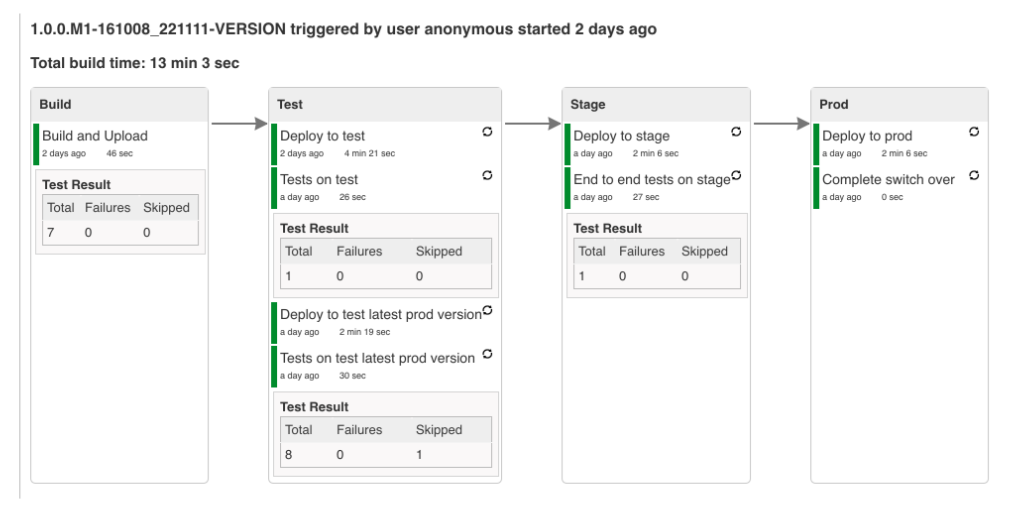Re-trigger Complete switch over task
Viewport: 1025px width, 518px height.
[973, 176]
